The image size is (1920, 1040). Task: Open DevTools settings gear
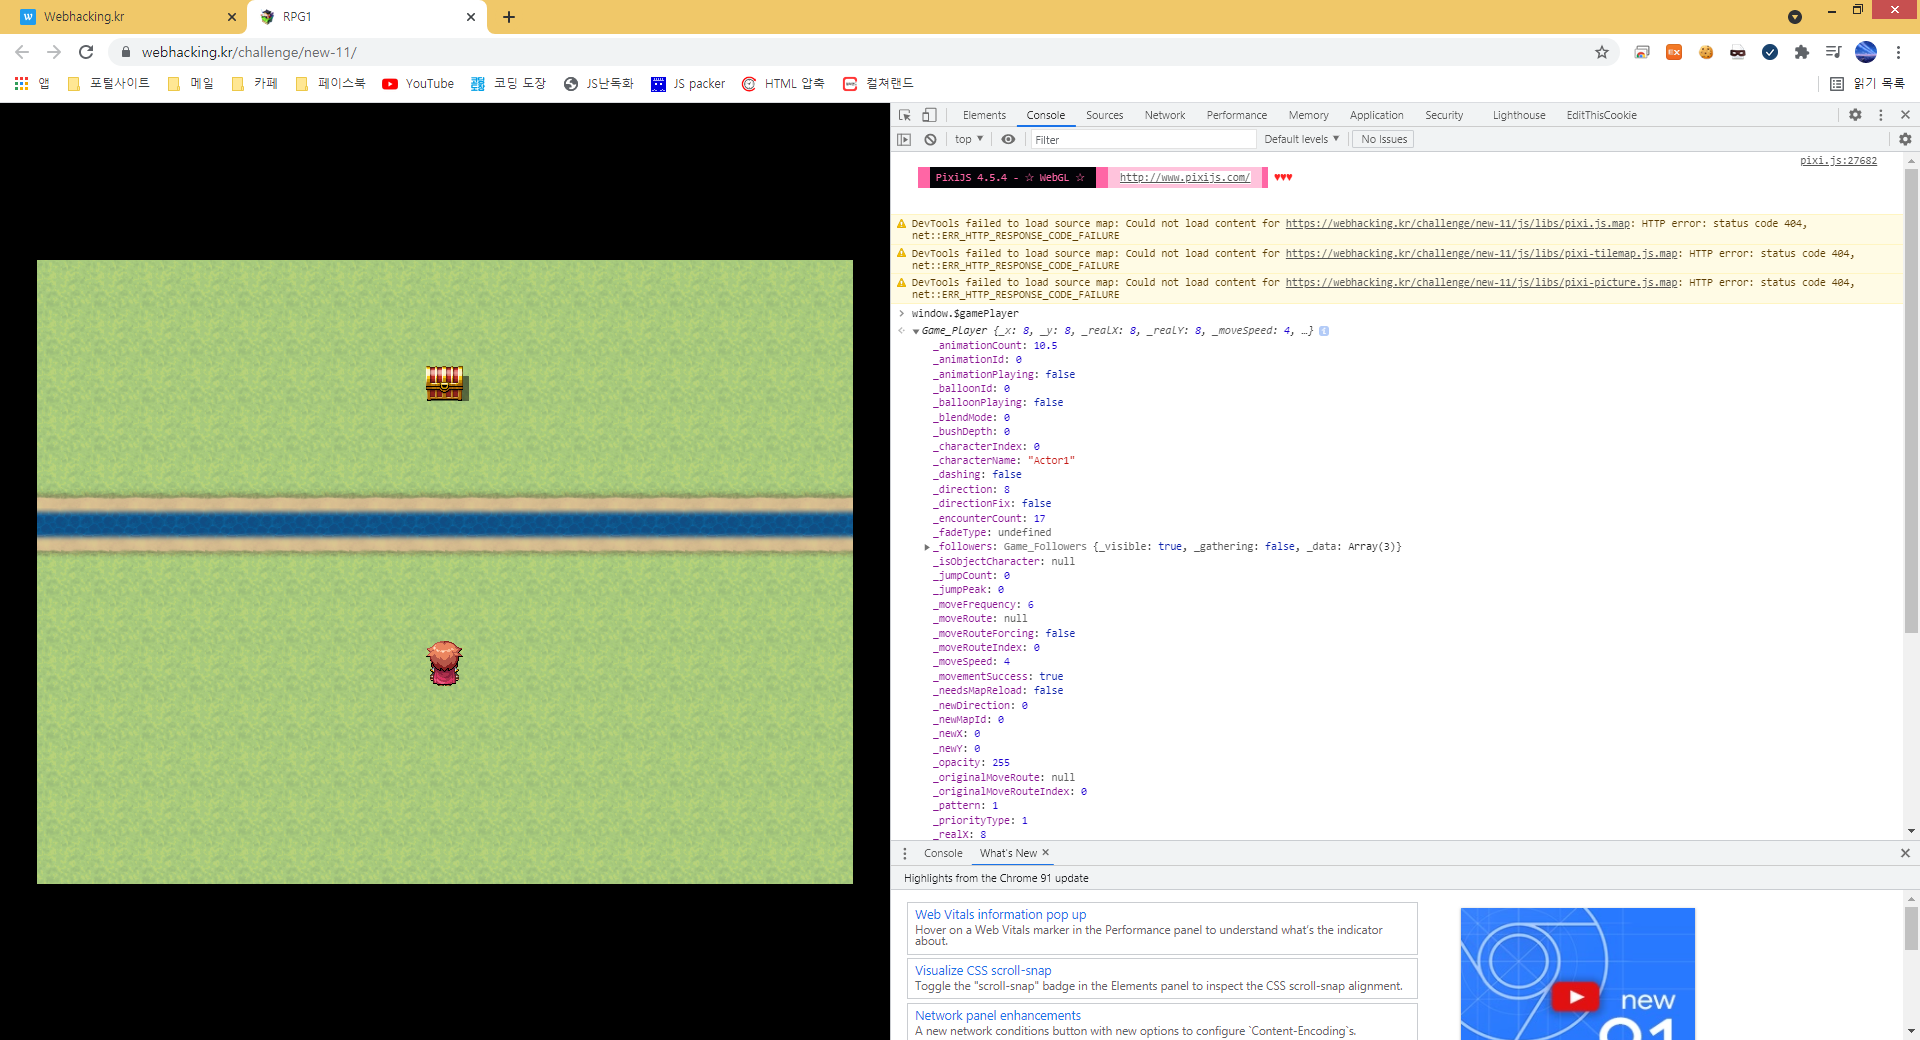click(x=1855, y=115)
